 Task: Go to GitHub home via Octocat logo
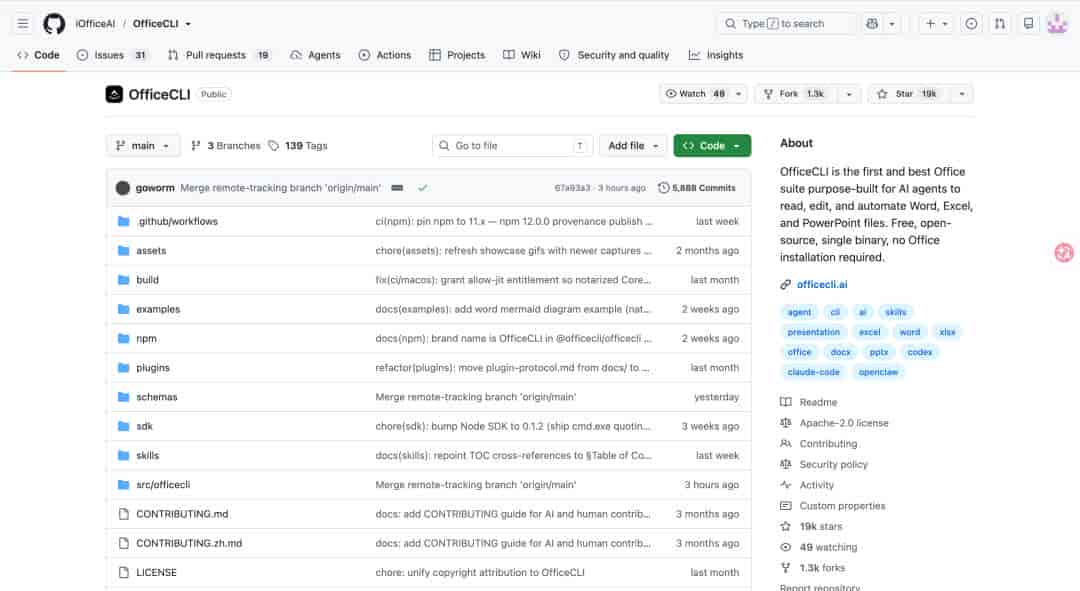pos(54,23)
